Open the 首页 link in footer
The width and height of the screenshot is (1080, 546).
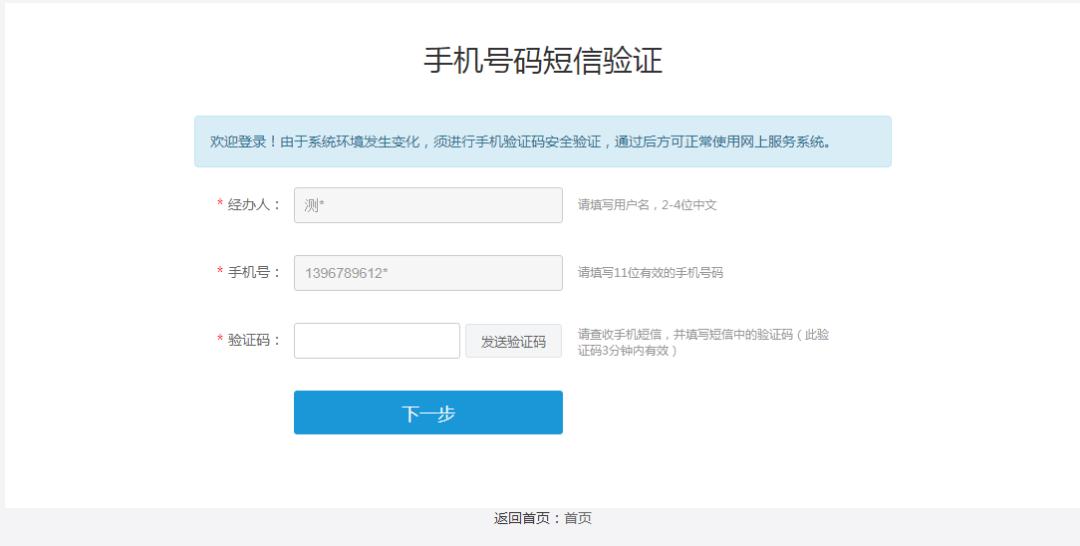pos(578,518)
